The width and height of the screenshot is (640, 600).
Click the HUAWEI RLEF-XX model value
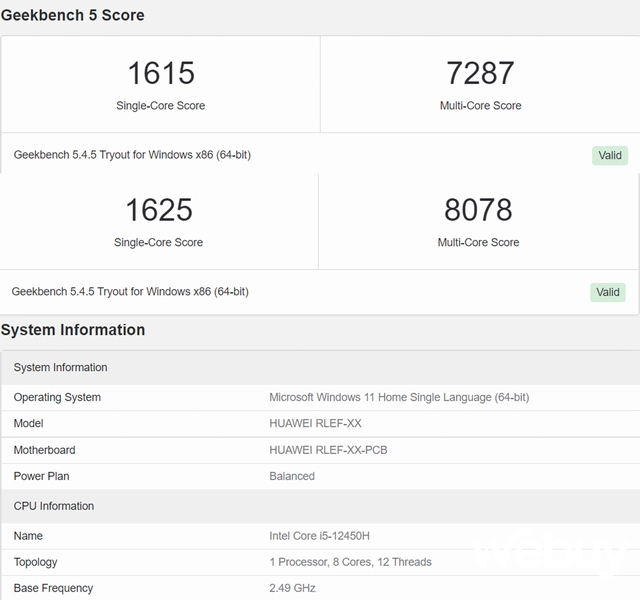point(315,423)
